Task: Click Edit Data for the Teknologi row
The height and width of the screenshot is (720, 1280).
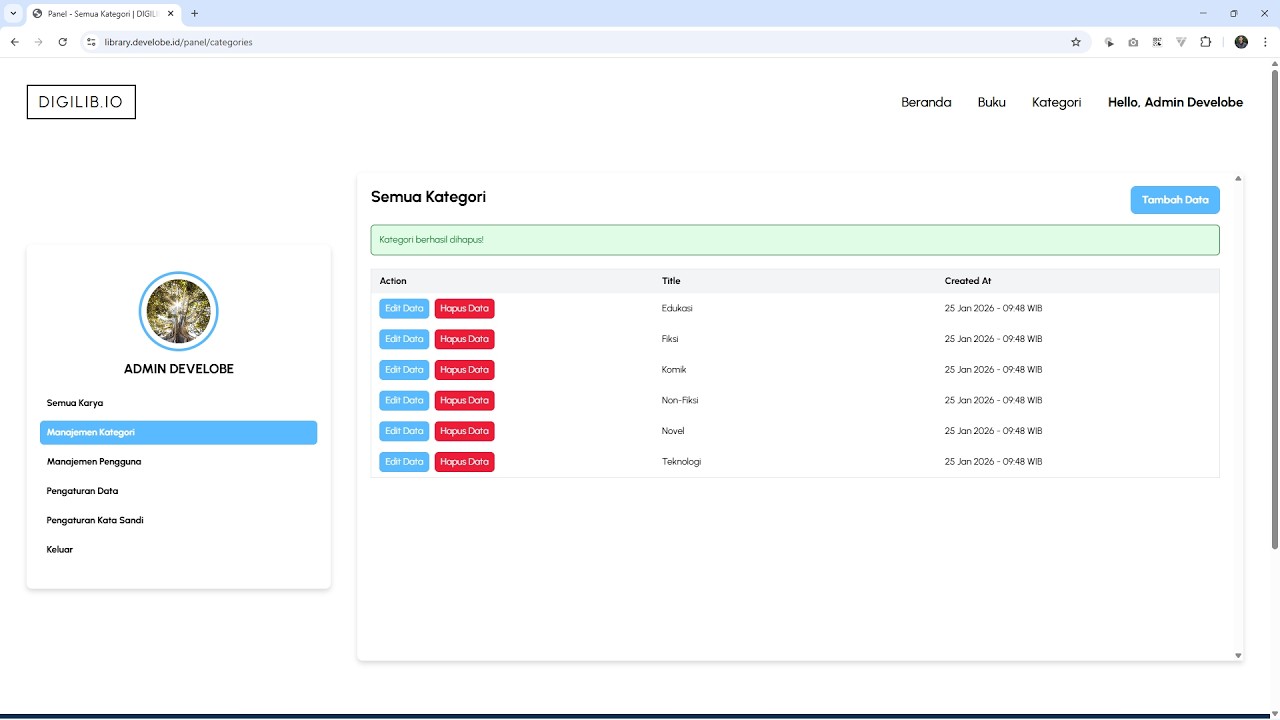Action: (404, 462)
